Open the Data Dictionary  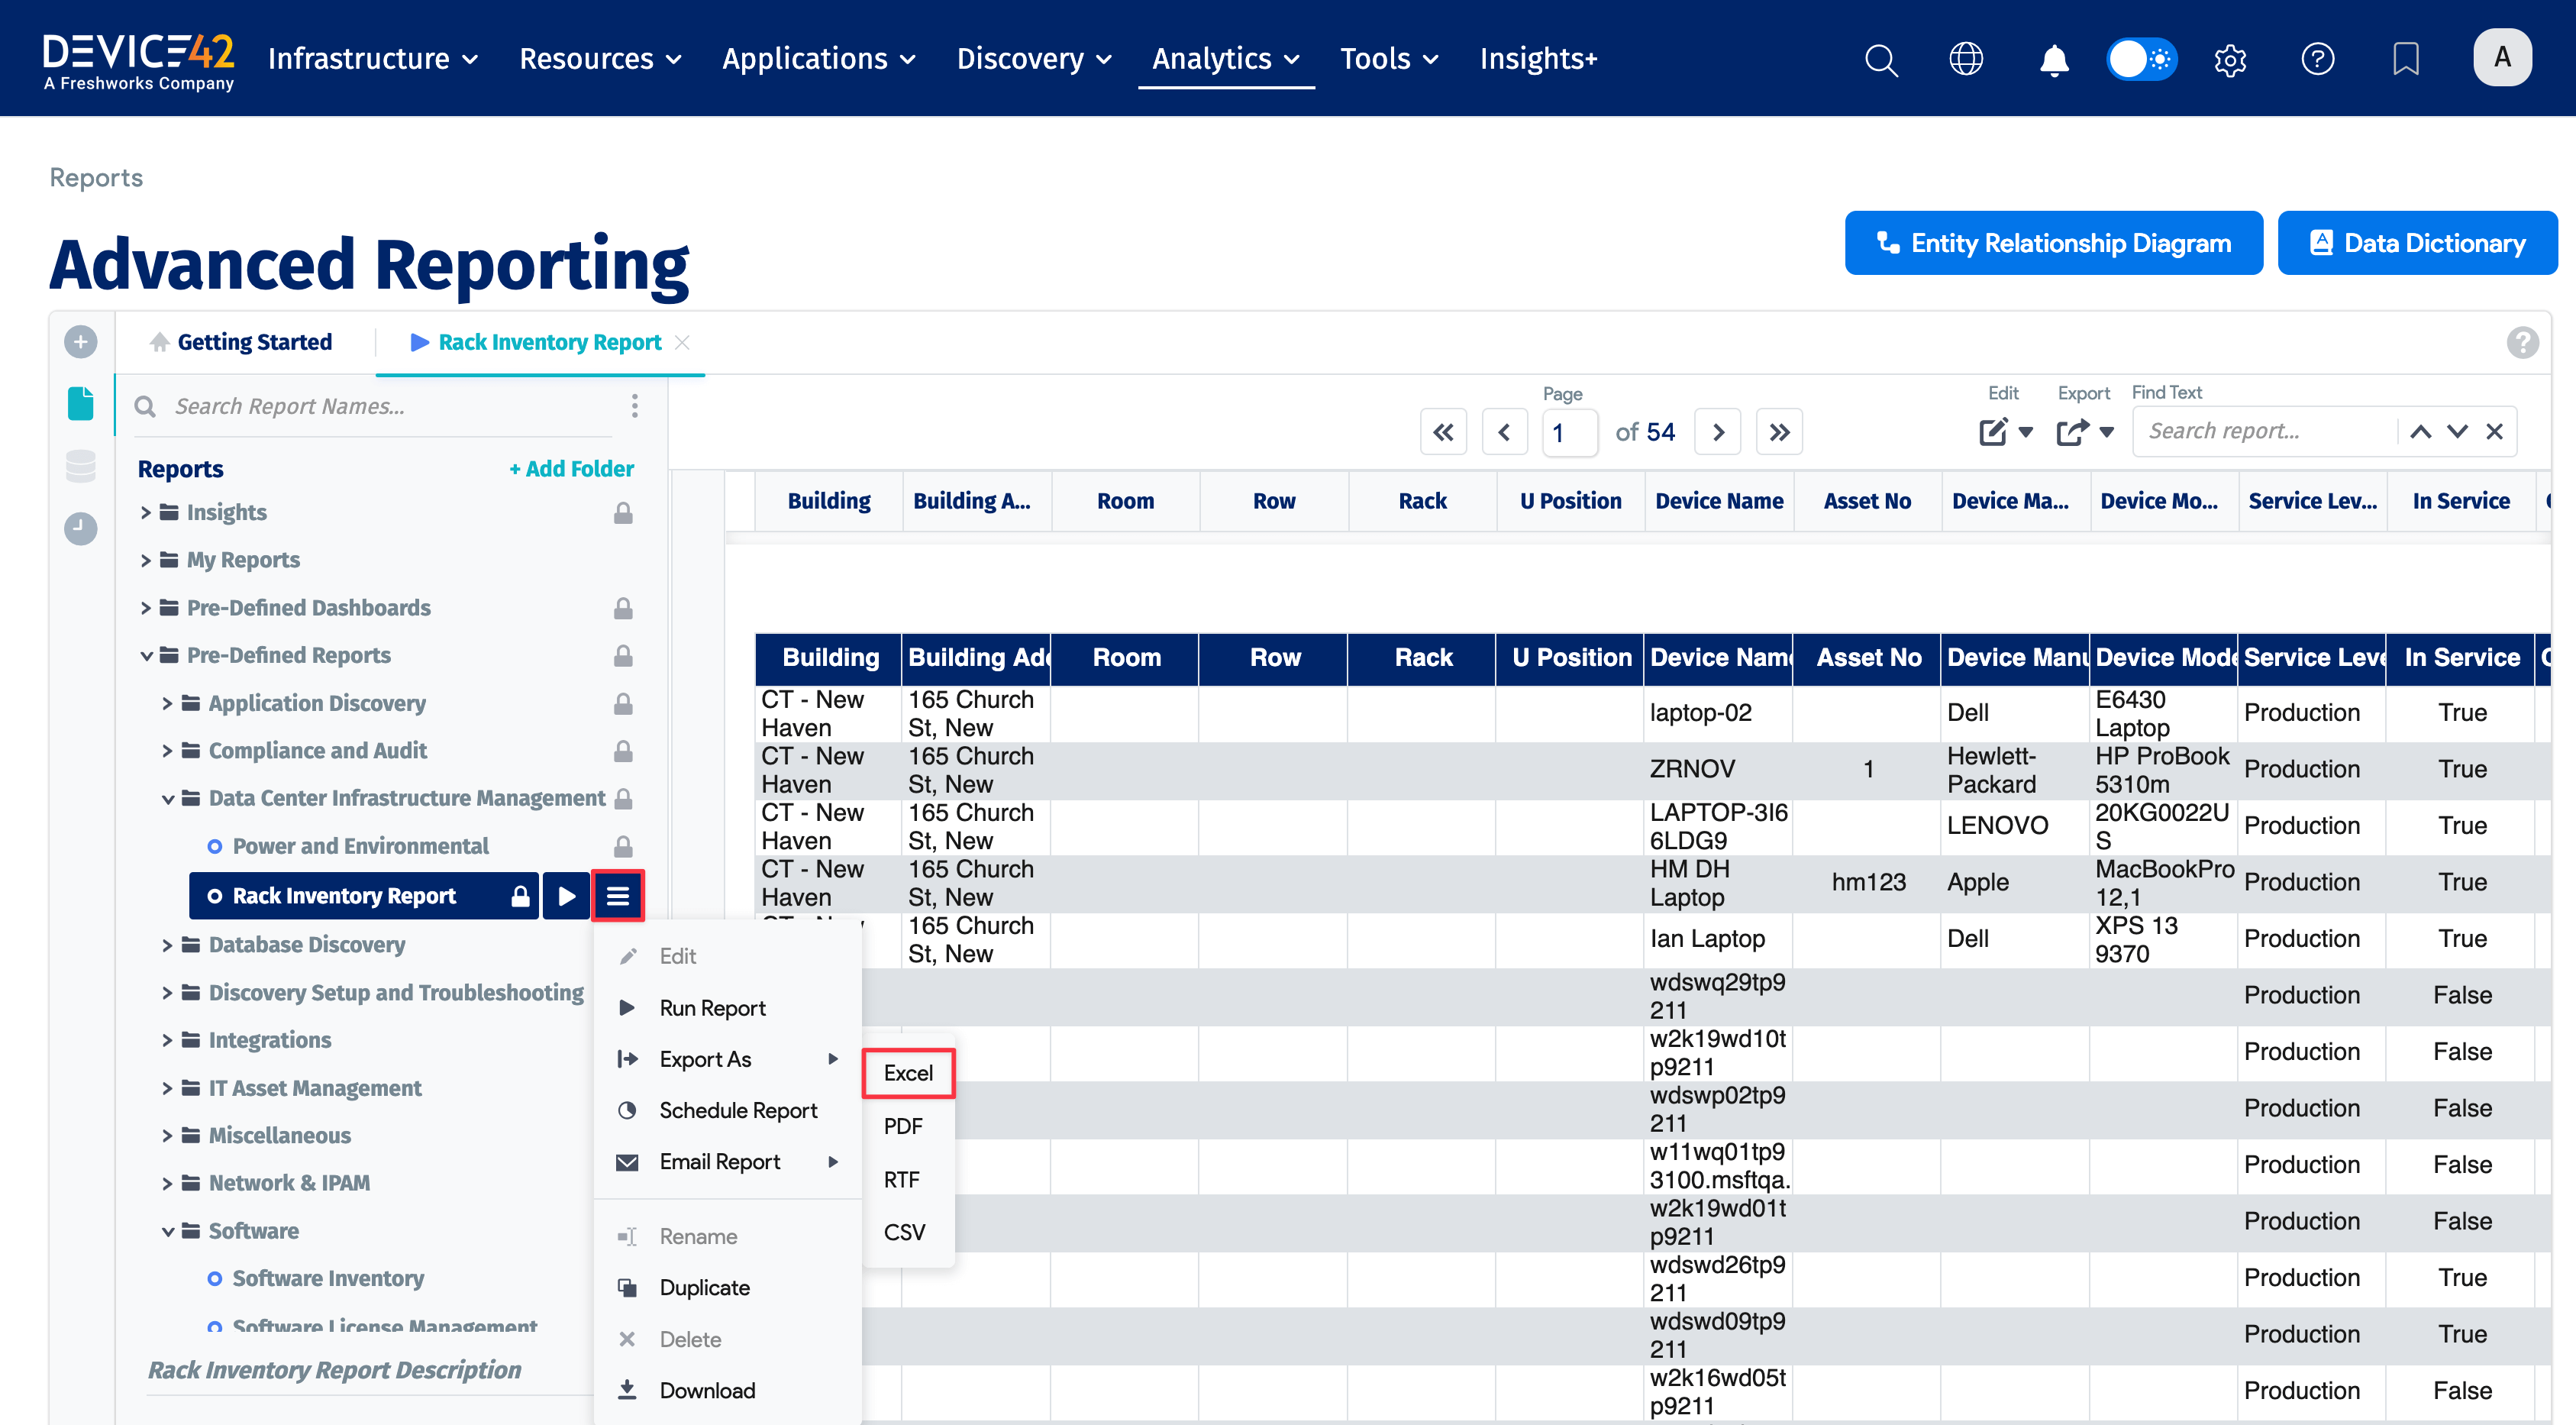[2417, 243]
